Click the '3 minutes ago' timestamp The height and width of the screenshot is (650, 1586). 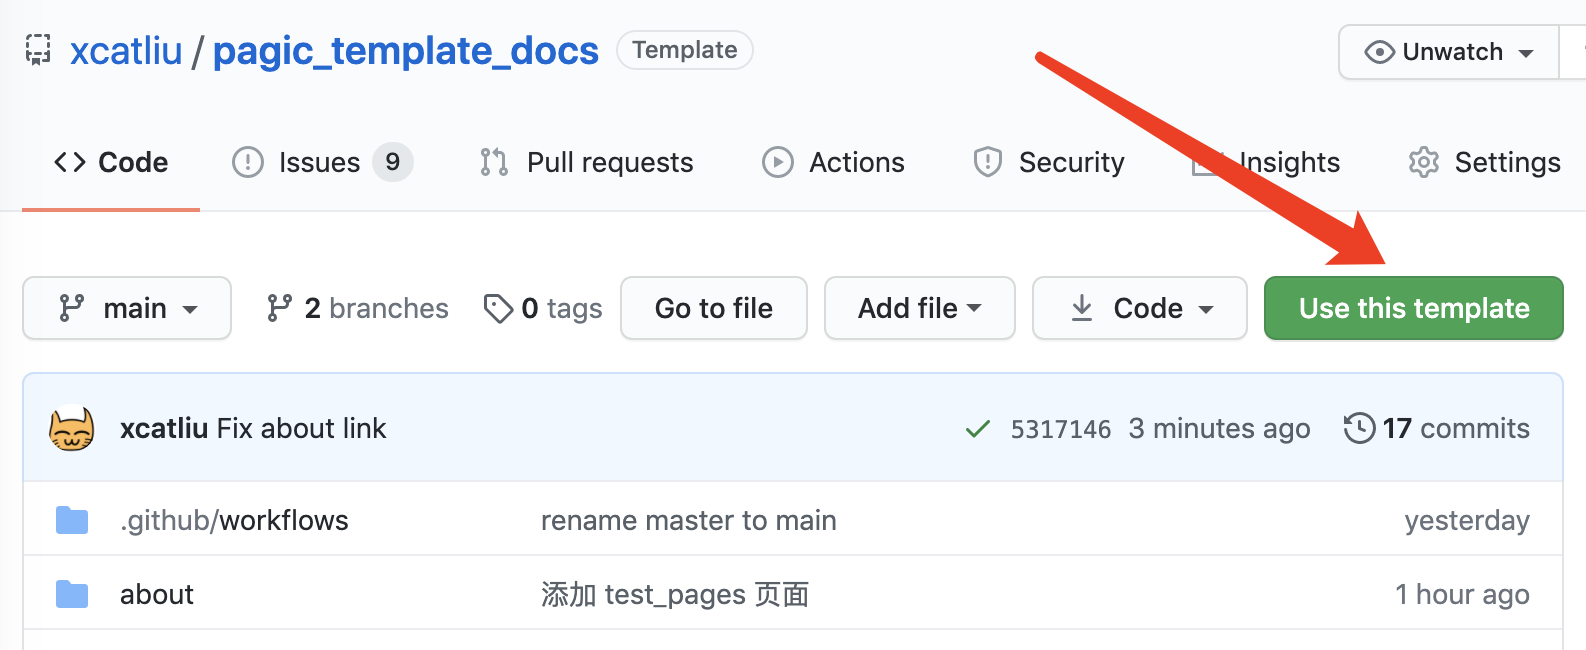tap(1219, 428)
